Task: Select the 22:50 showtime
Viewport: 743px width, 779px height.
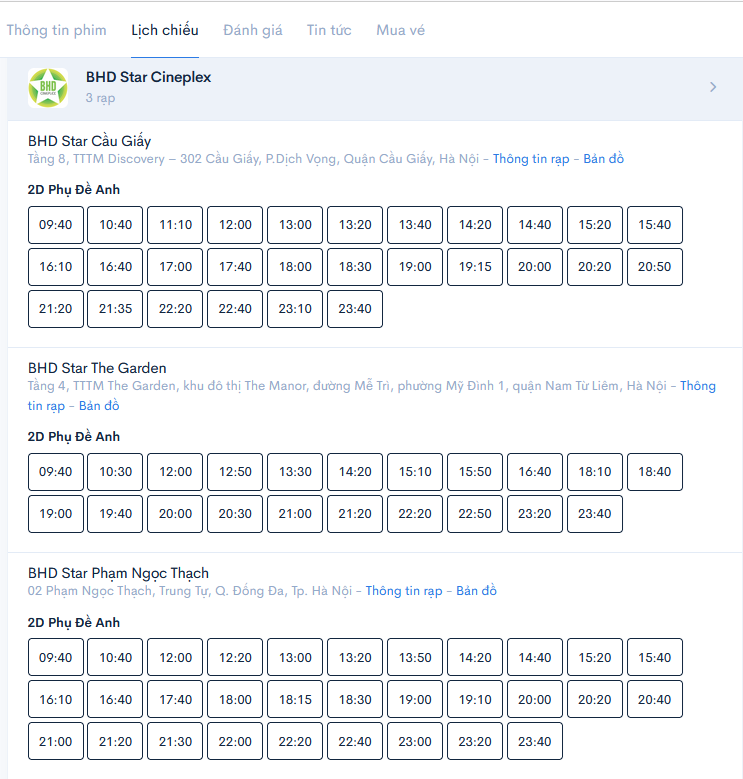Action: [x=475, y=514]
